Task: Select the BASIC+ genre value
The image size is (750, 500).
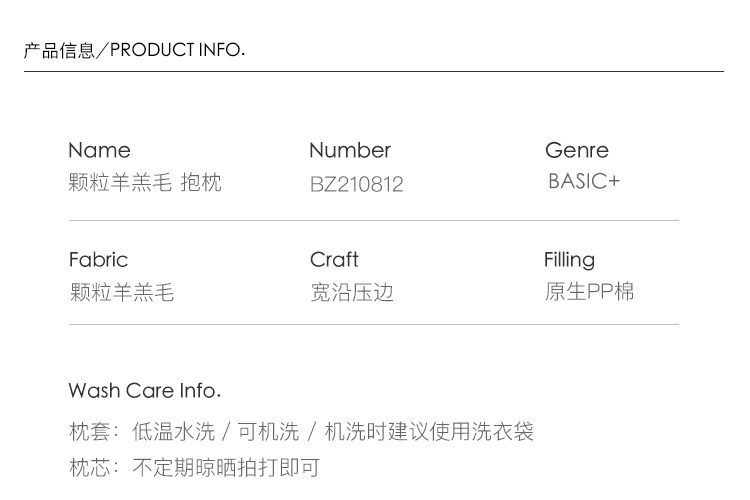Action: click(584, 182)
